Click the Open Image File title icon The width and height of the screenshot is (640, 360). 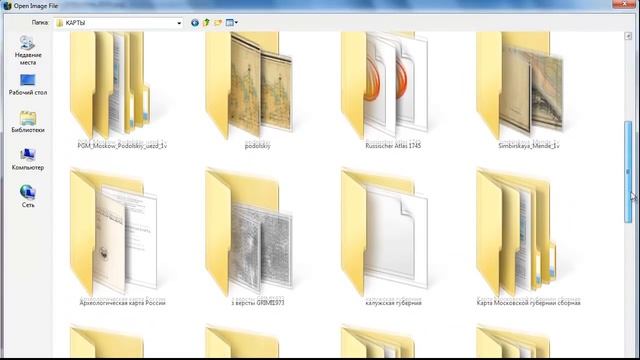(7, 6)
